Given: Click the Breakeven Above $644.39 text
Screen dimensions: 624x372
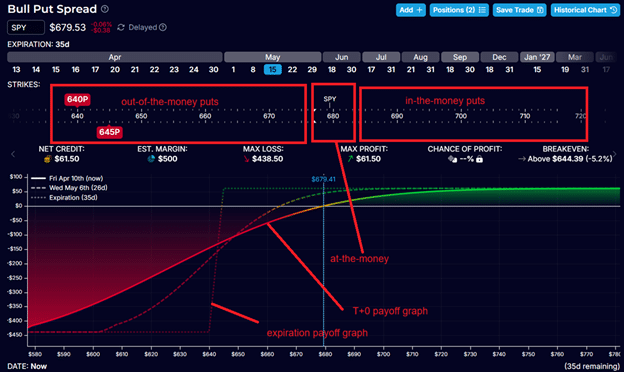Looking at the screenshot, I should [x=570, y=159].
